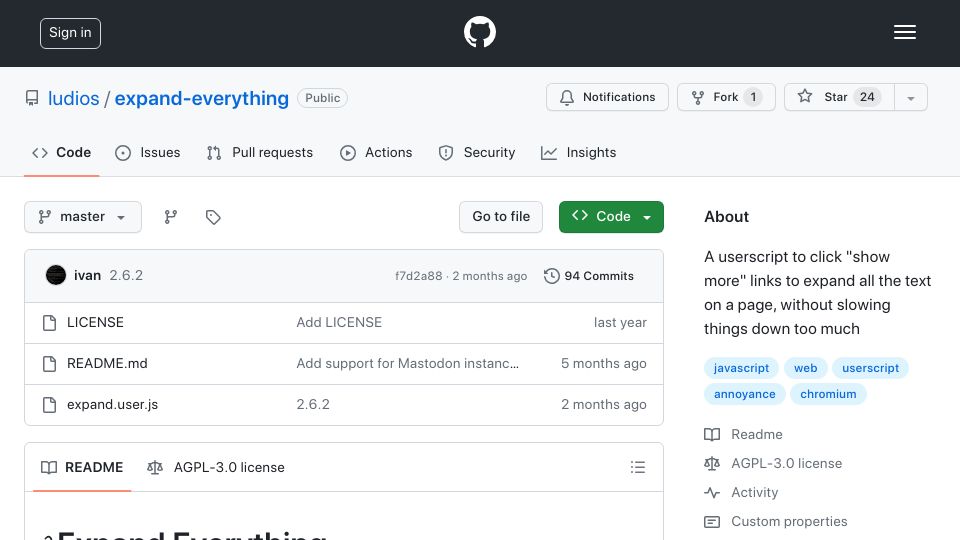This screenshot has width=960, height=540.
Task: Open the Insights tab
Action: coord(579,152)
